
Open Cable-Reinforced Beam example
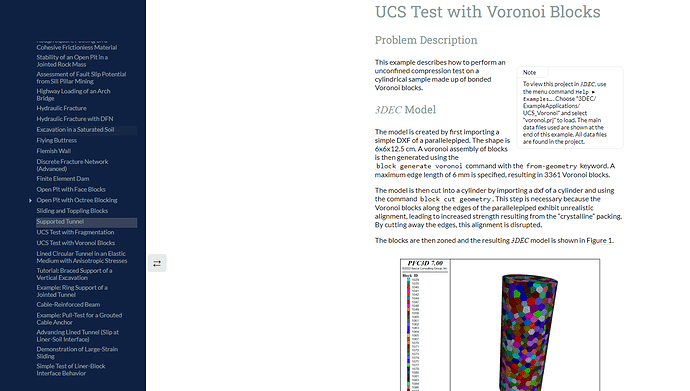click(68, 304)
